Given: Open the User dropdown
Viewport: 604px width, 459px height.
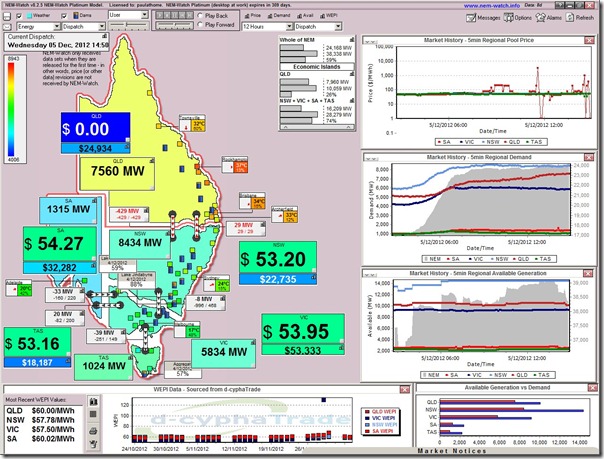Looking at the screenshot, I should click(x=128, y=15).
